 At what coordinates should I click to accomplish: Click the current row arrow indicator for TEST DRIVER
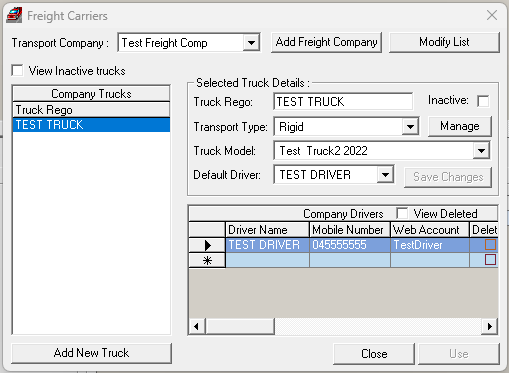tap(207, 245)
